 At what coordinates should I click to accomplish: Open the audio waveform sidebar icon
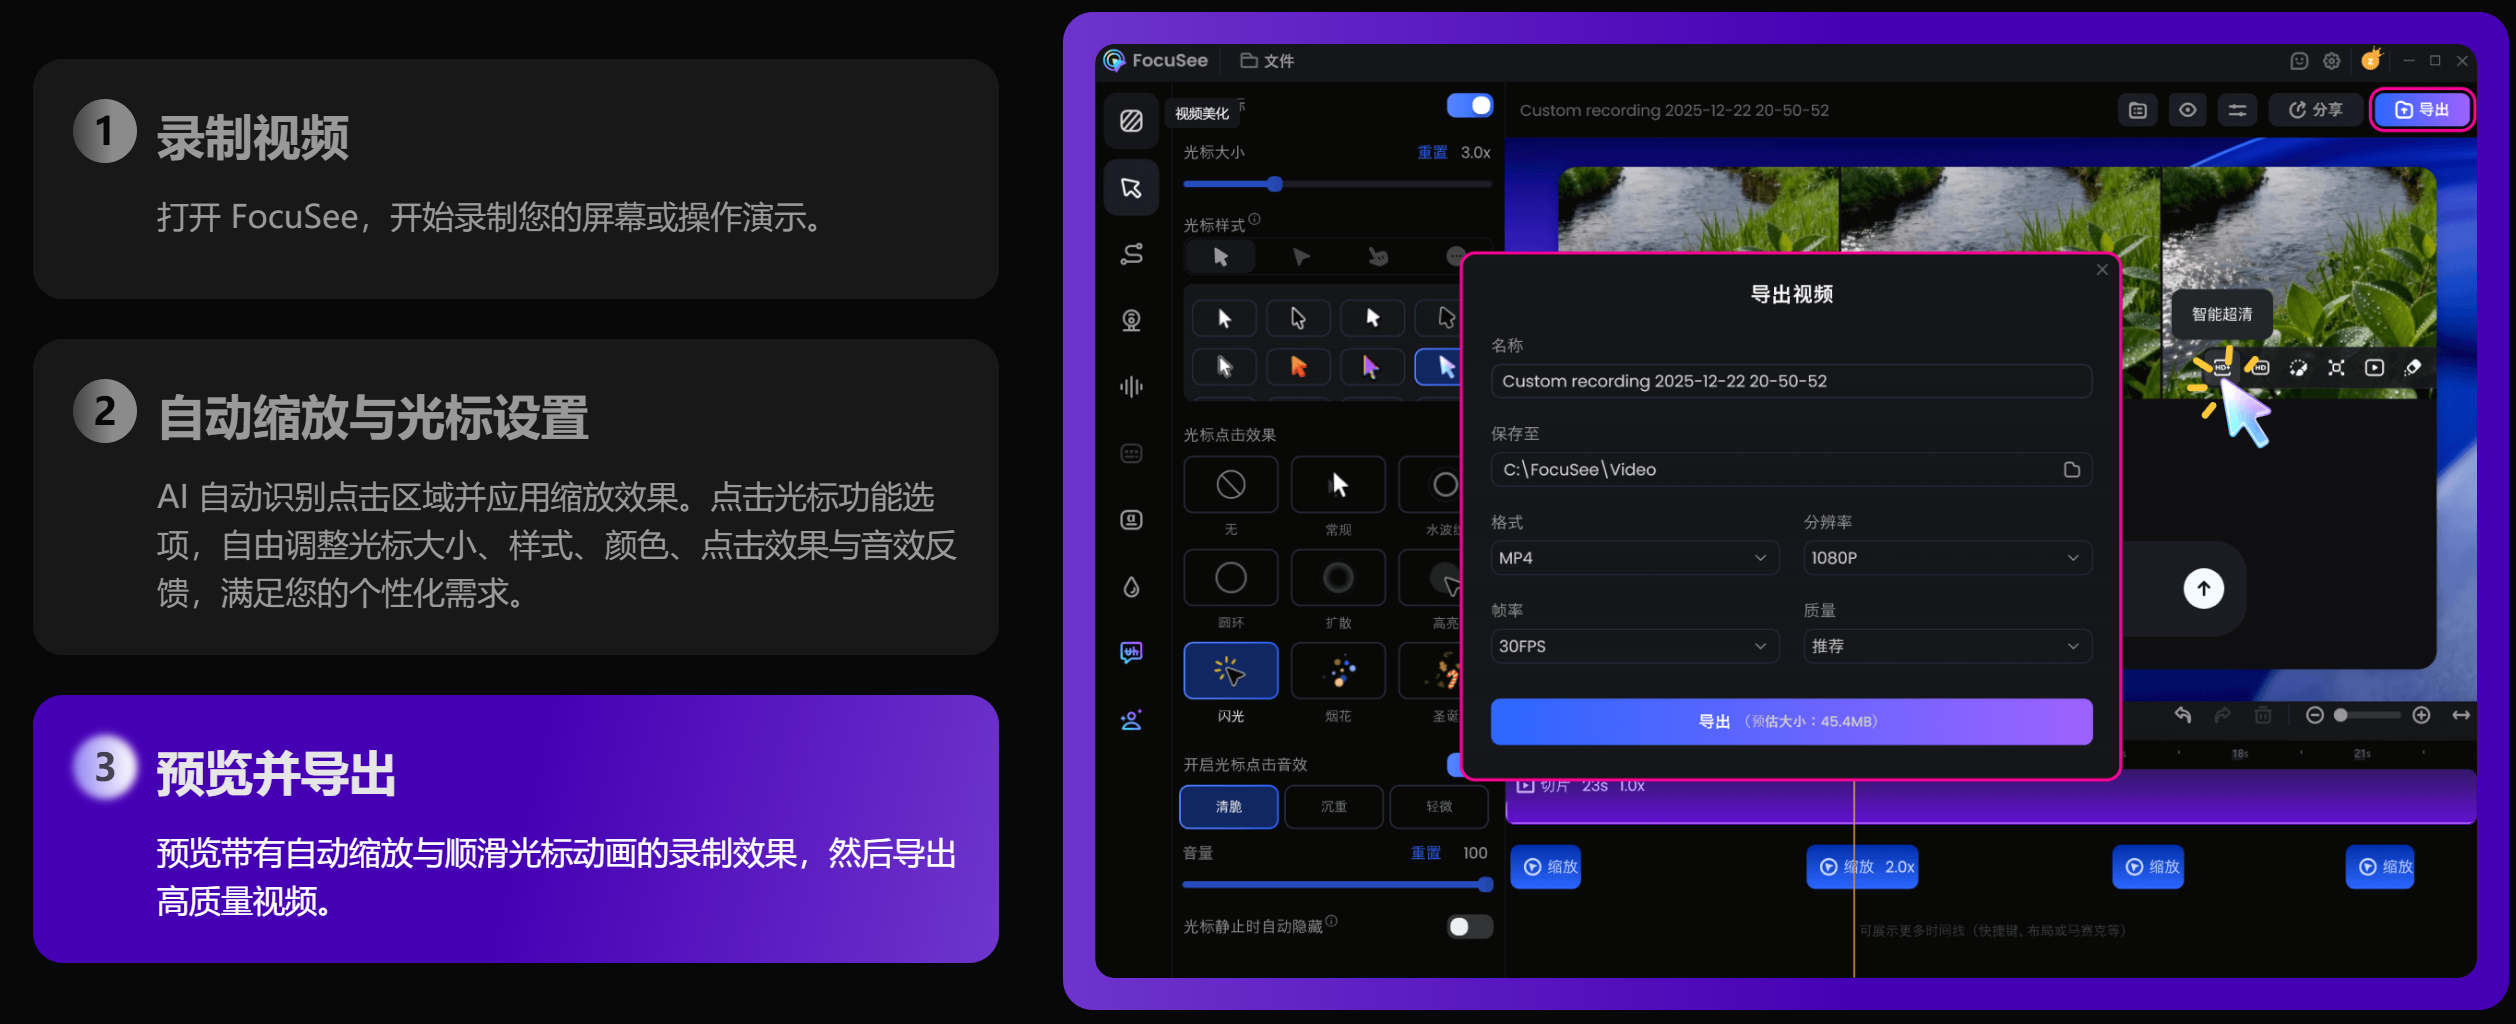click(x=1131, y=387)
